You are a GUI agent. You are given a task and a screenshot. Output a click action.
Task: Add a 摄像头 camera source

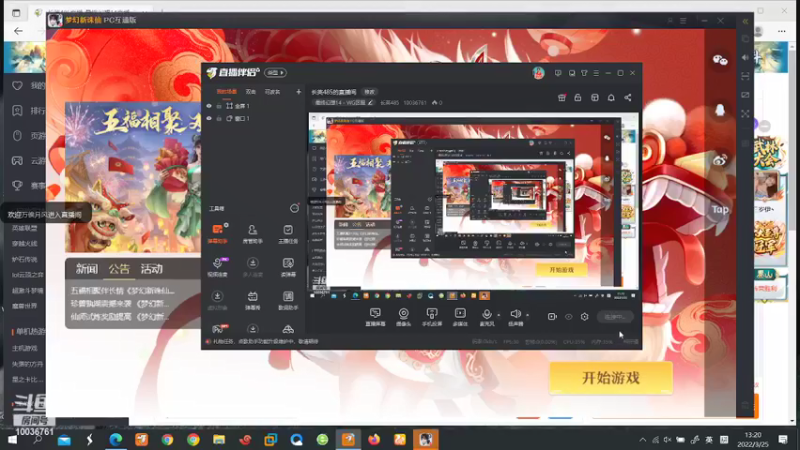[x=404, y=317]
